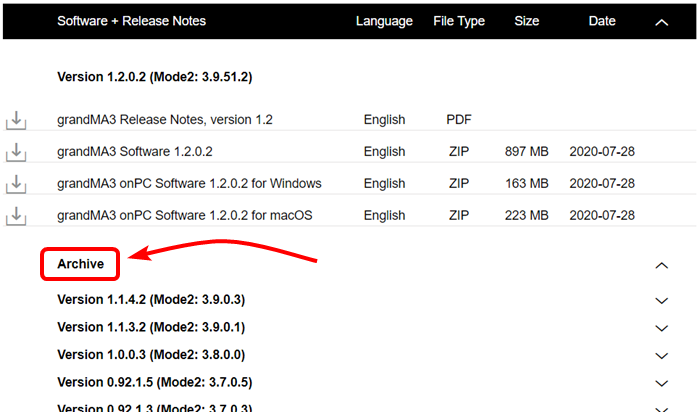Select Version 1.1.4.2 (Mode2: 3.9.0.3) row
Viewport: 700px width, 412px height.
pos(151,300)
